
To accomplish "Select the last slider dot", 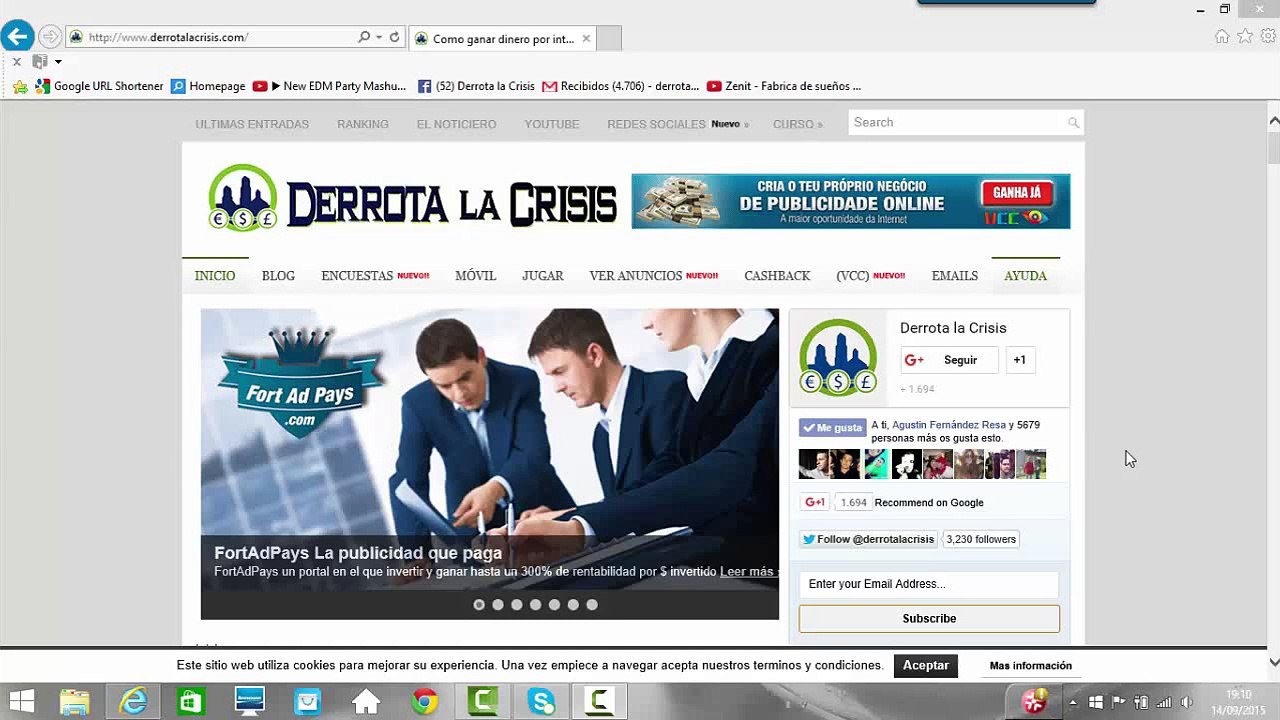I will 592,604.
